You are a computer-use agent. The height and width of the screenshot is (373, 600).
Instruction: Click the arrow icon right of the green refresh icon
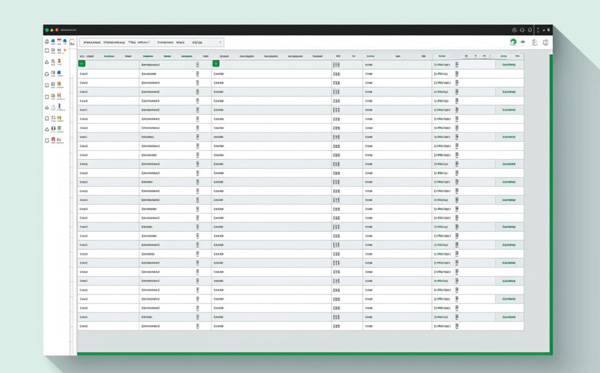[523, 42]
